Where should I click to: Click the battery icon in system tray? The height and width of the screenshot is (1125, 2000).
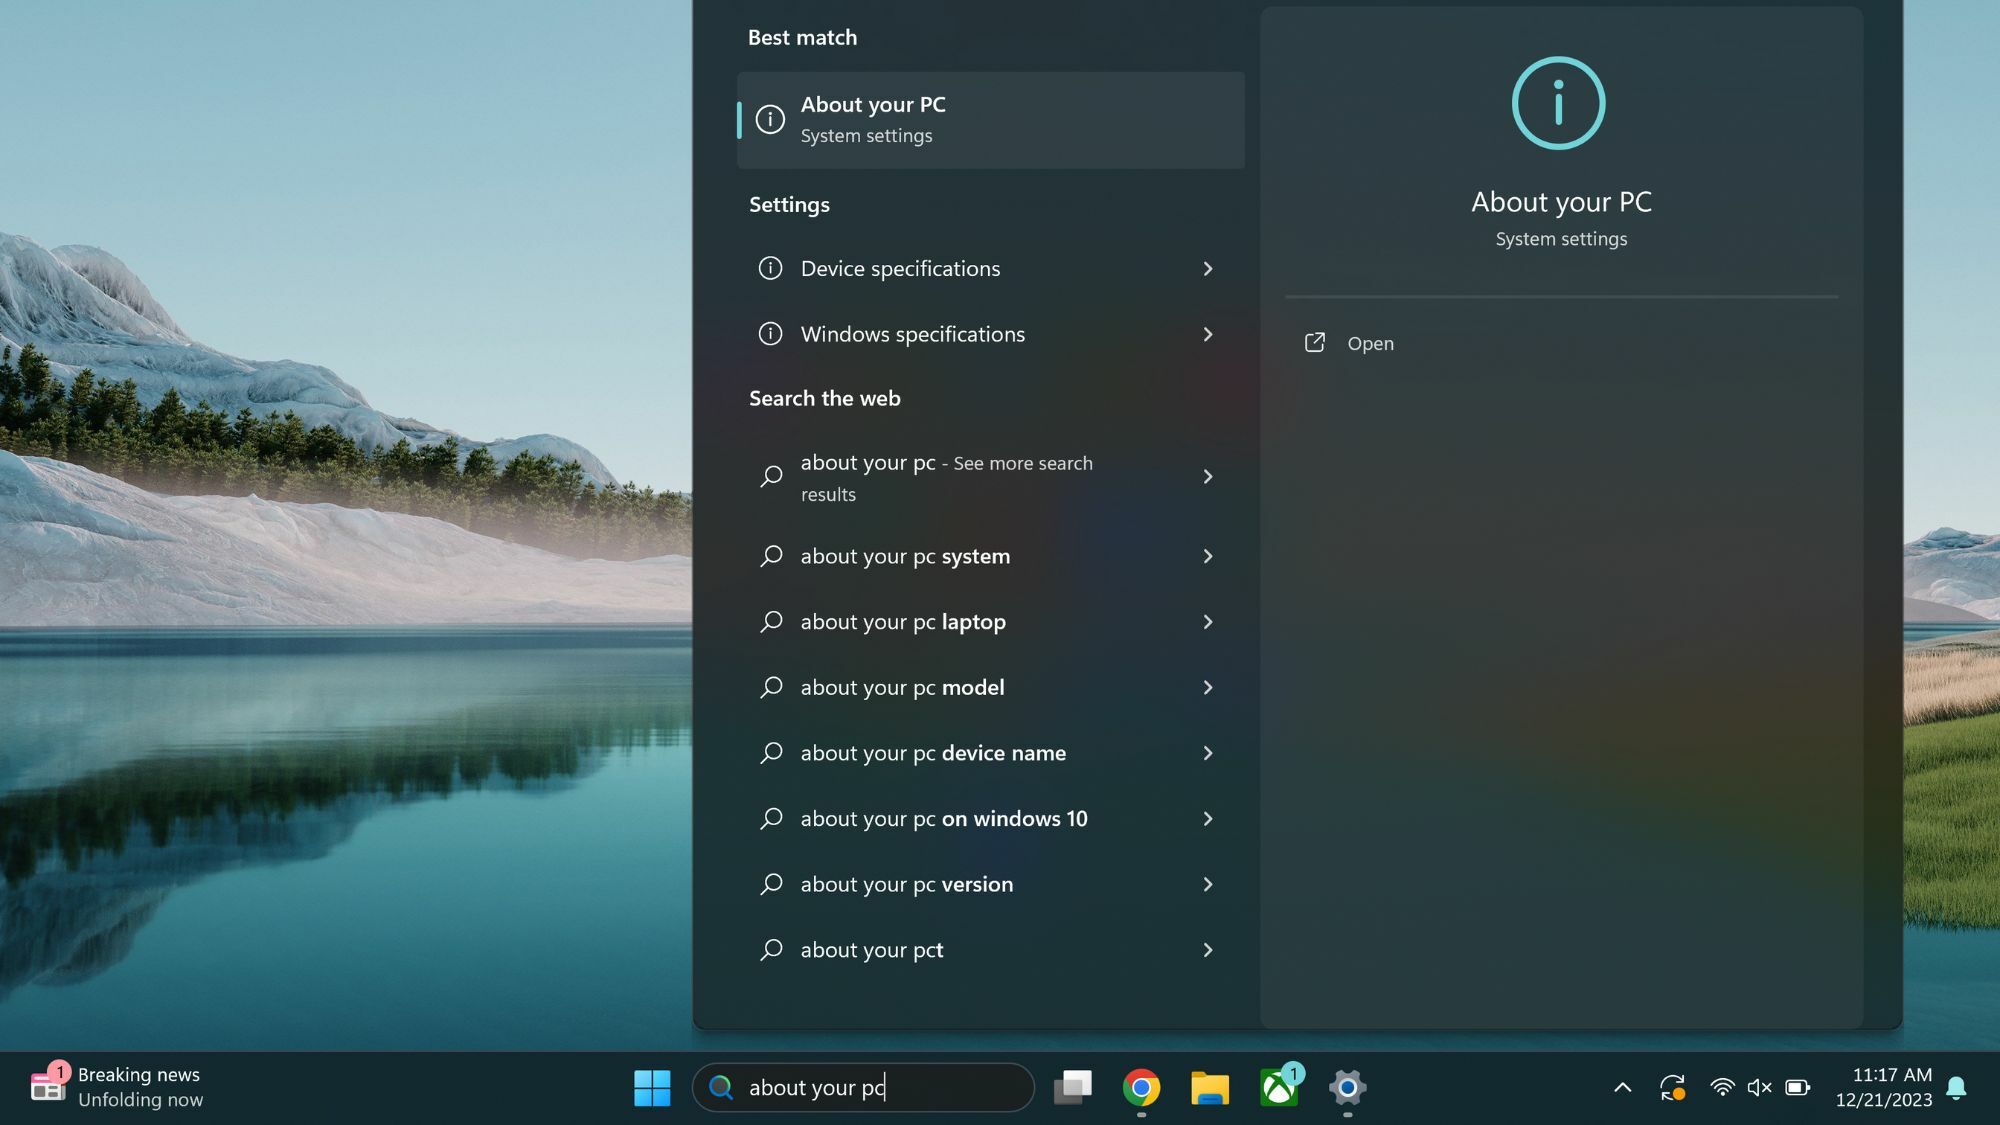(1797, 1087)
